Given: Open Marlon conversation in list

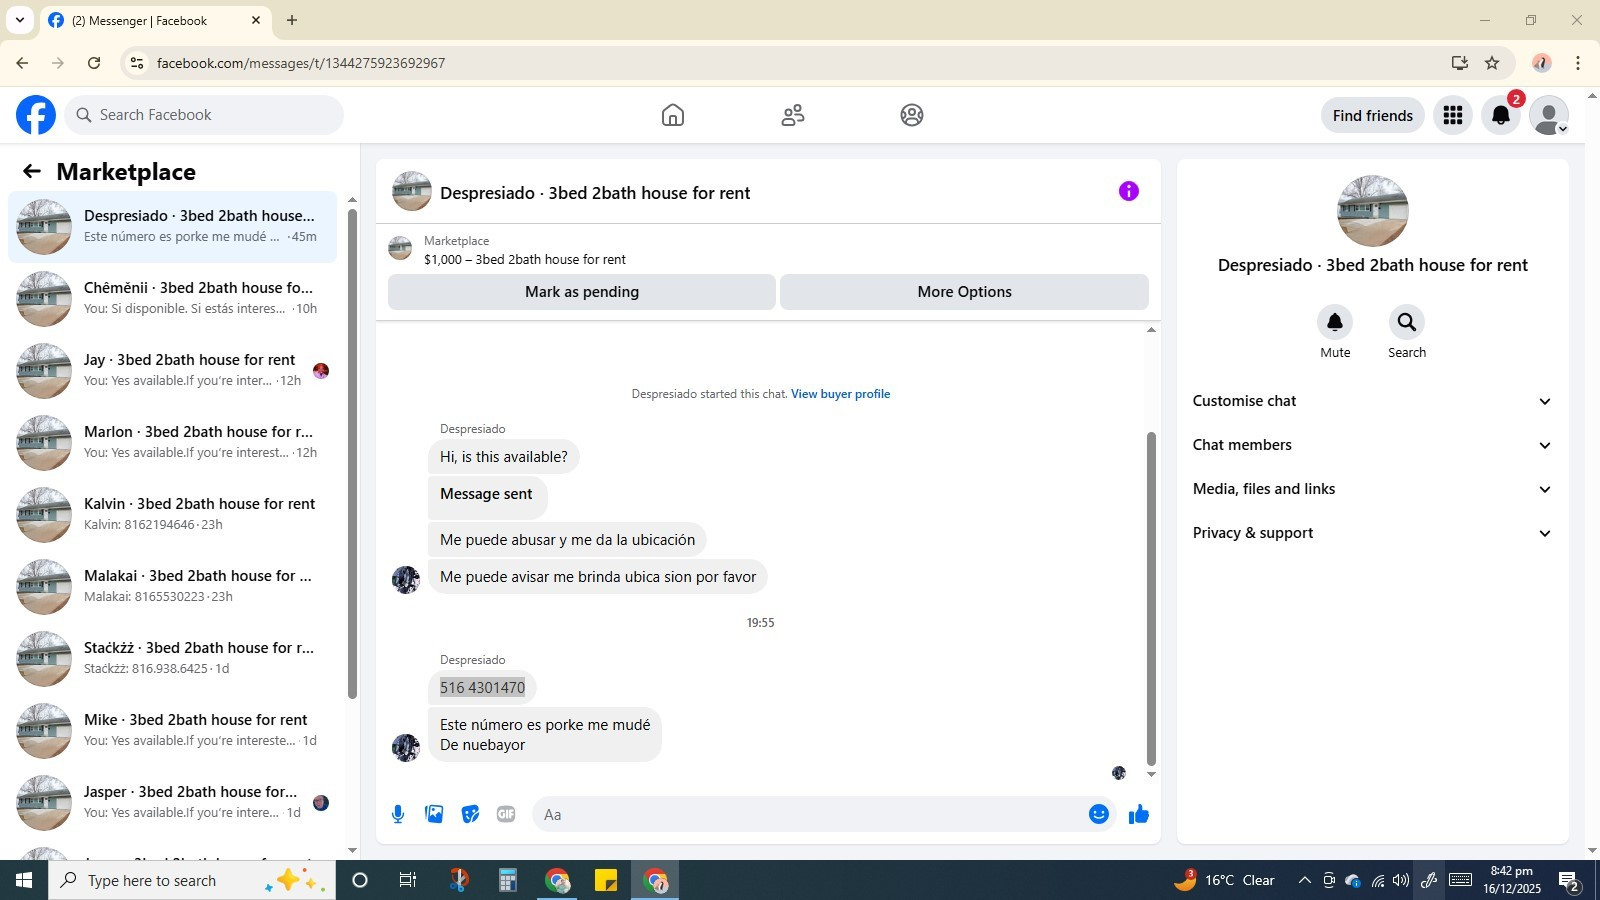Looking at the screenshot, I should coord(172,442).
